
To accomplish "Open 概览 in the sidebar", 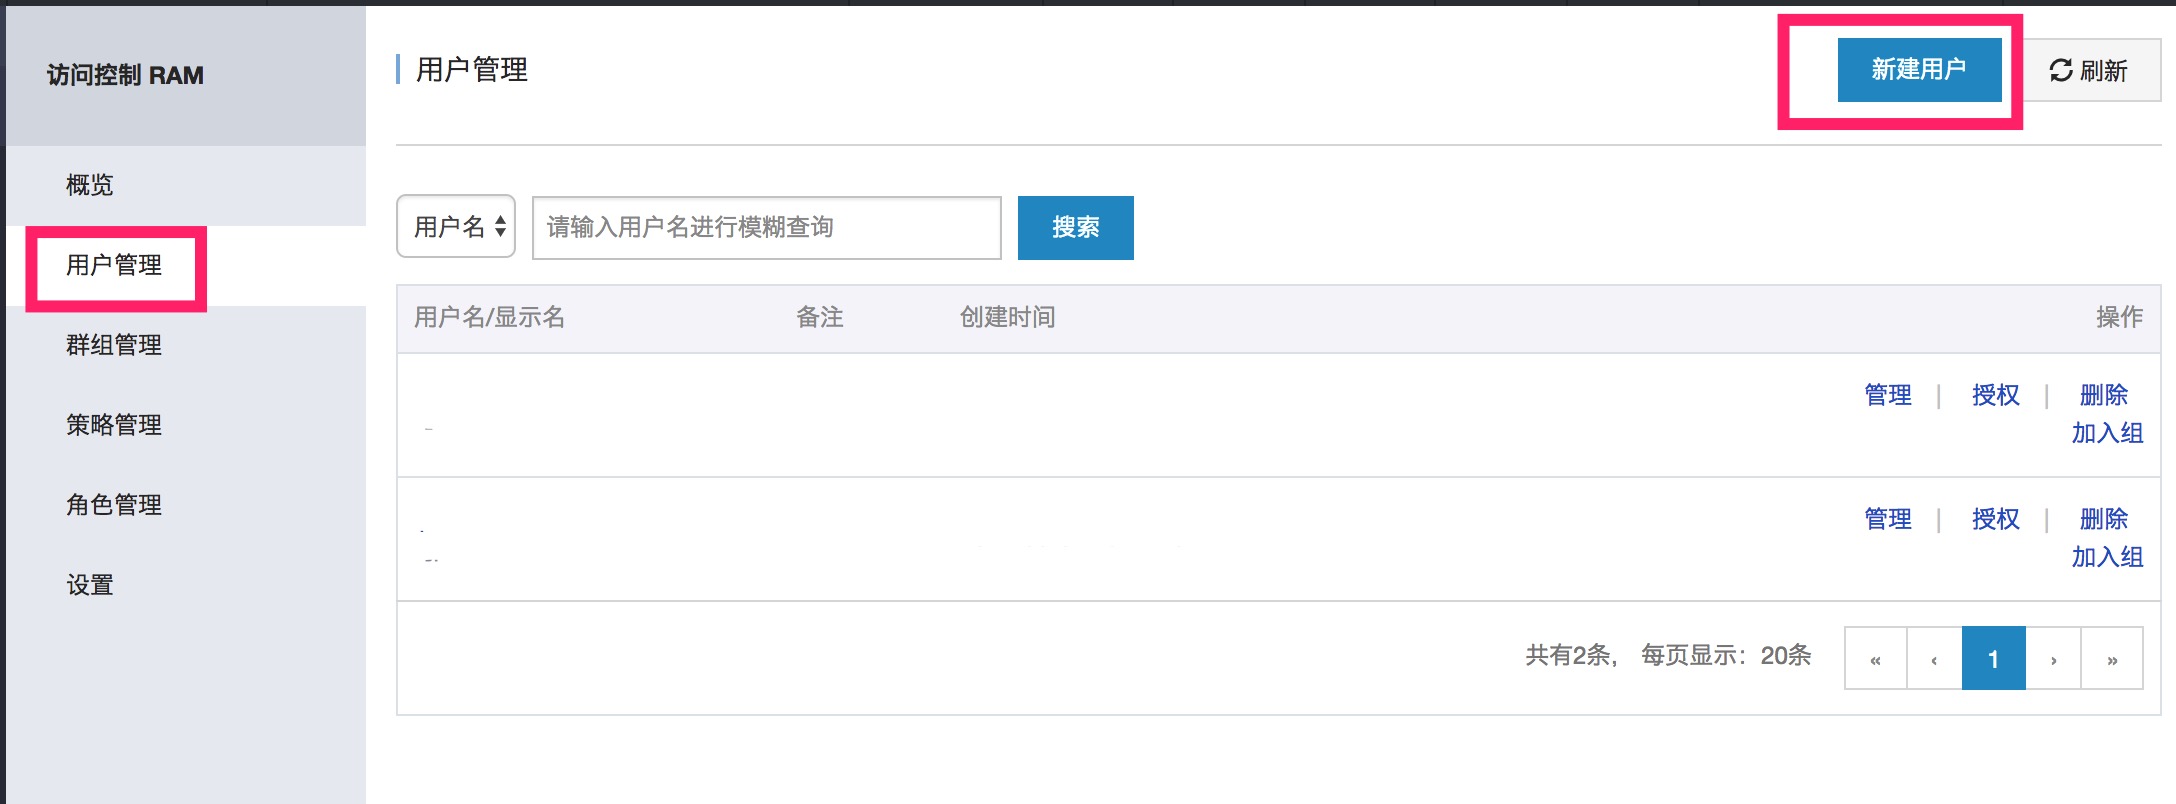I will click(90, 185).
